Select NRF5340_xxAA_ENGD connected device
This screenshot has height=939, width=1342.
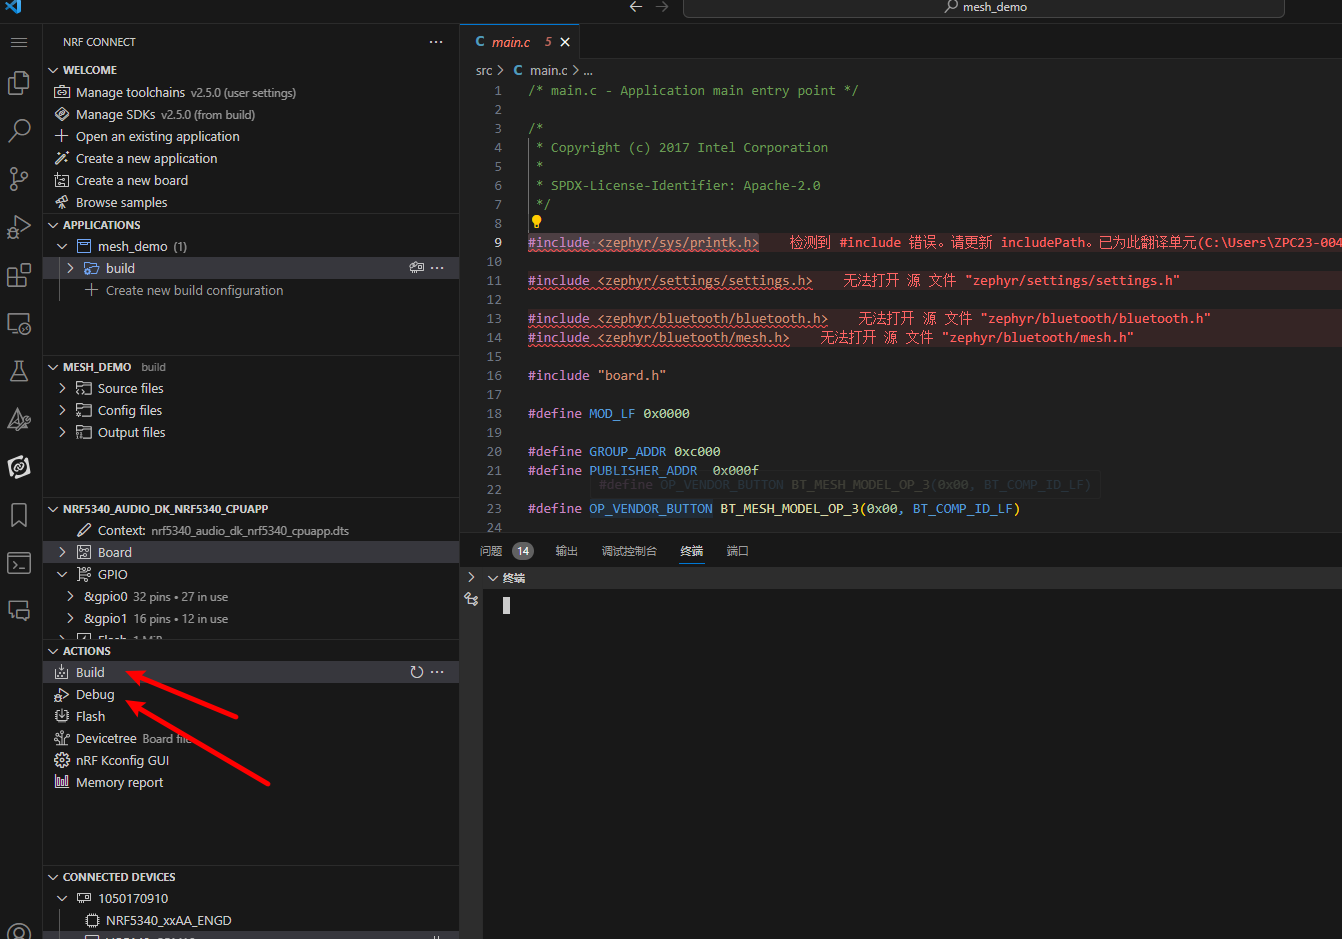(168, 920)
